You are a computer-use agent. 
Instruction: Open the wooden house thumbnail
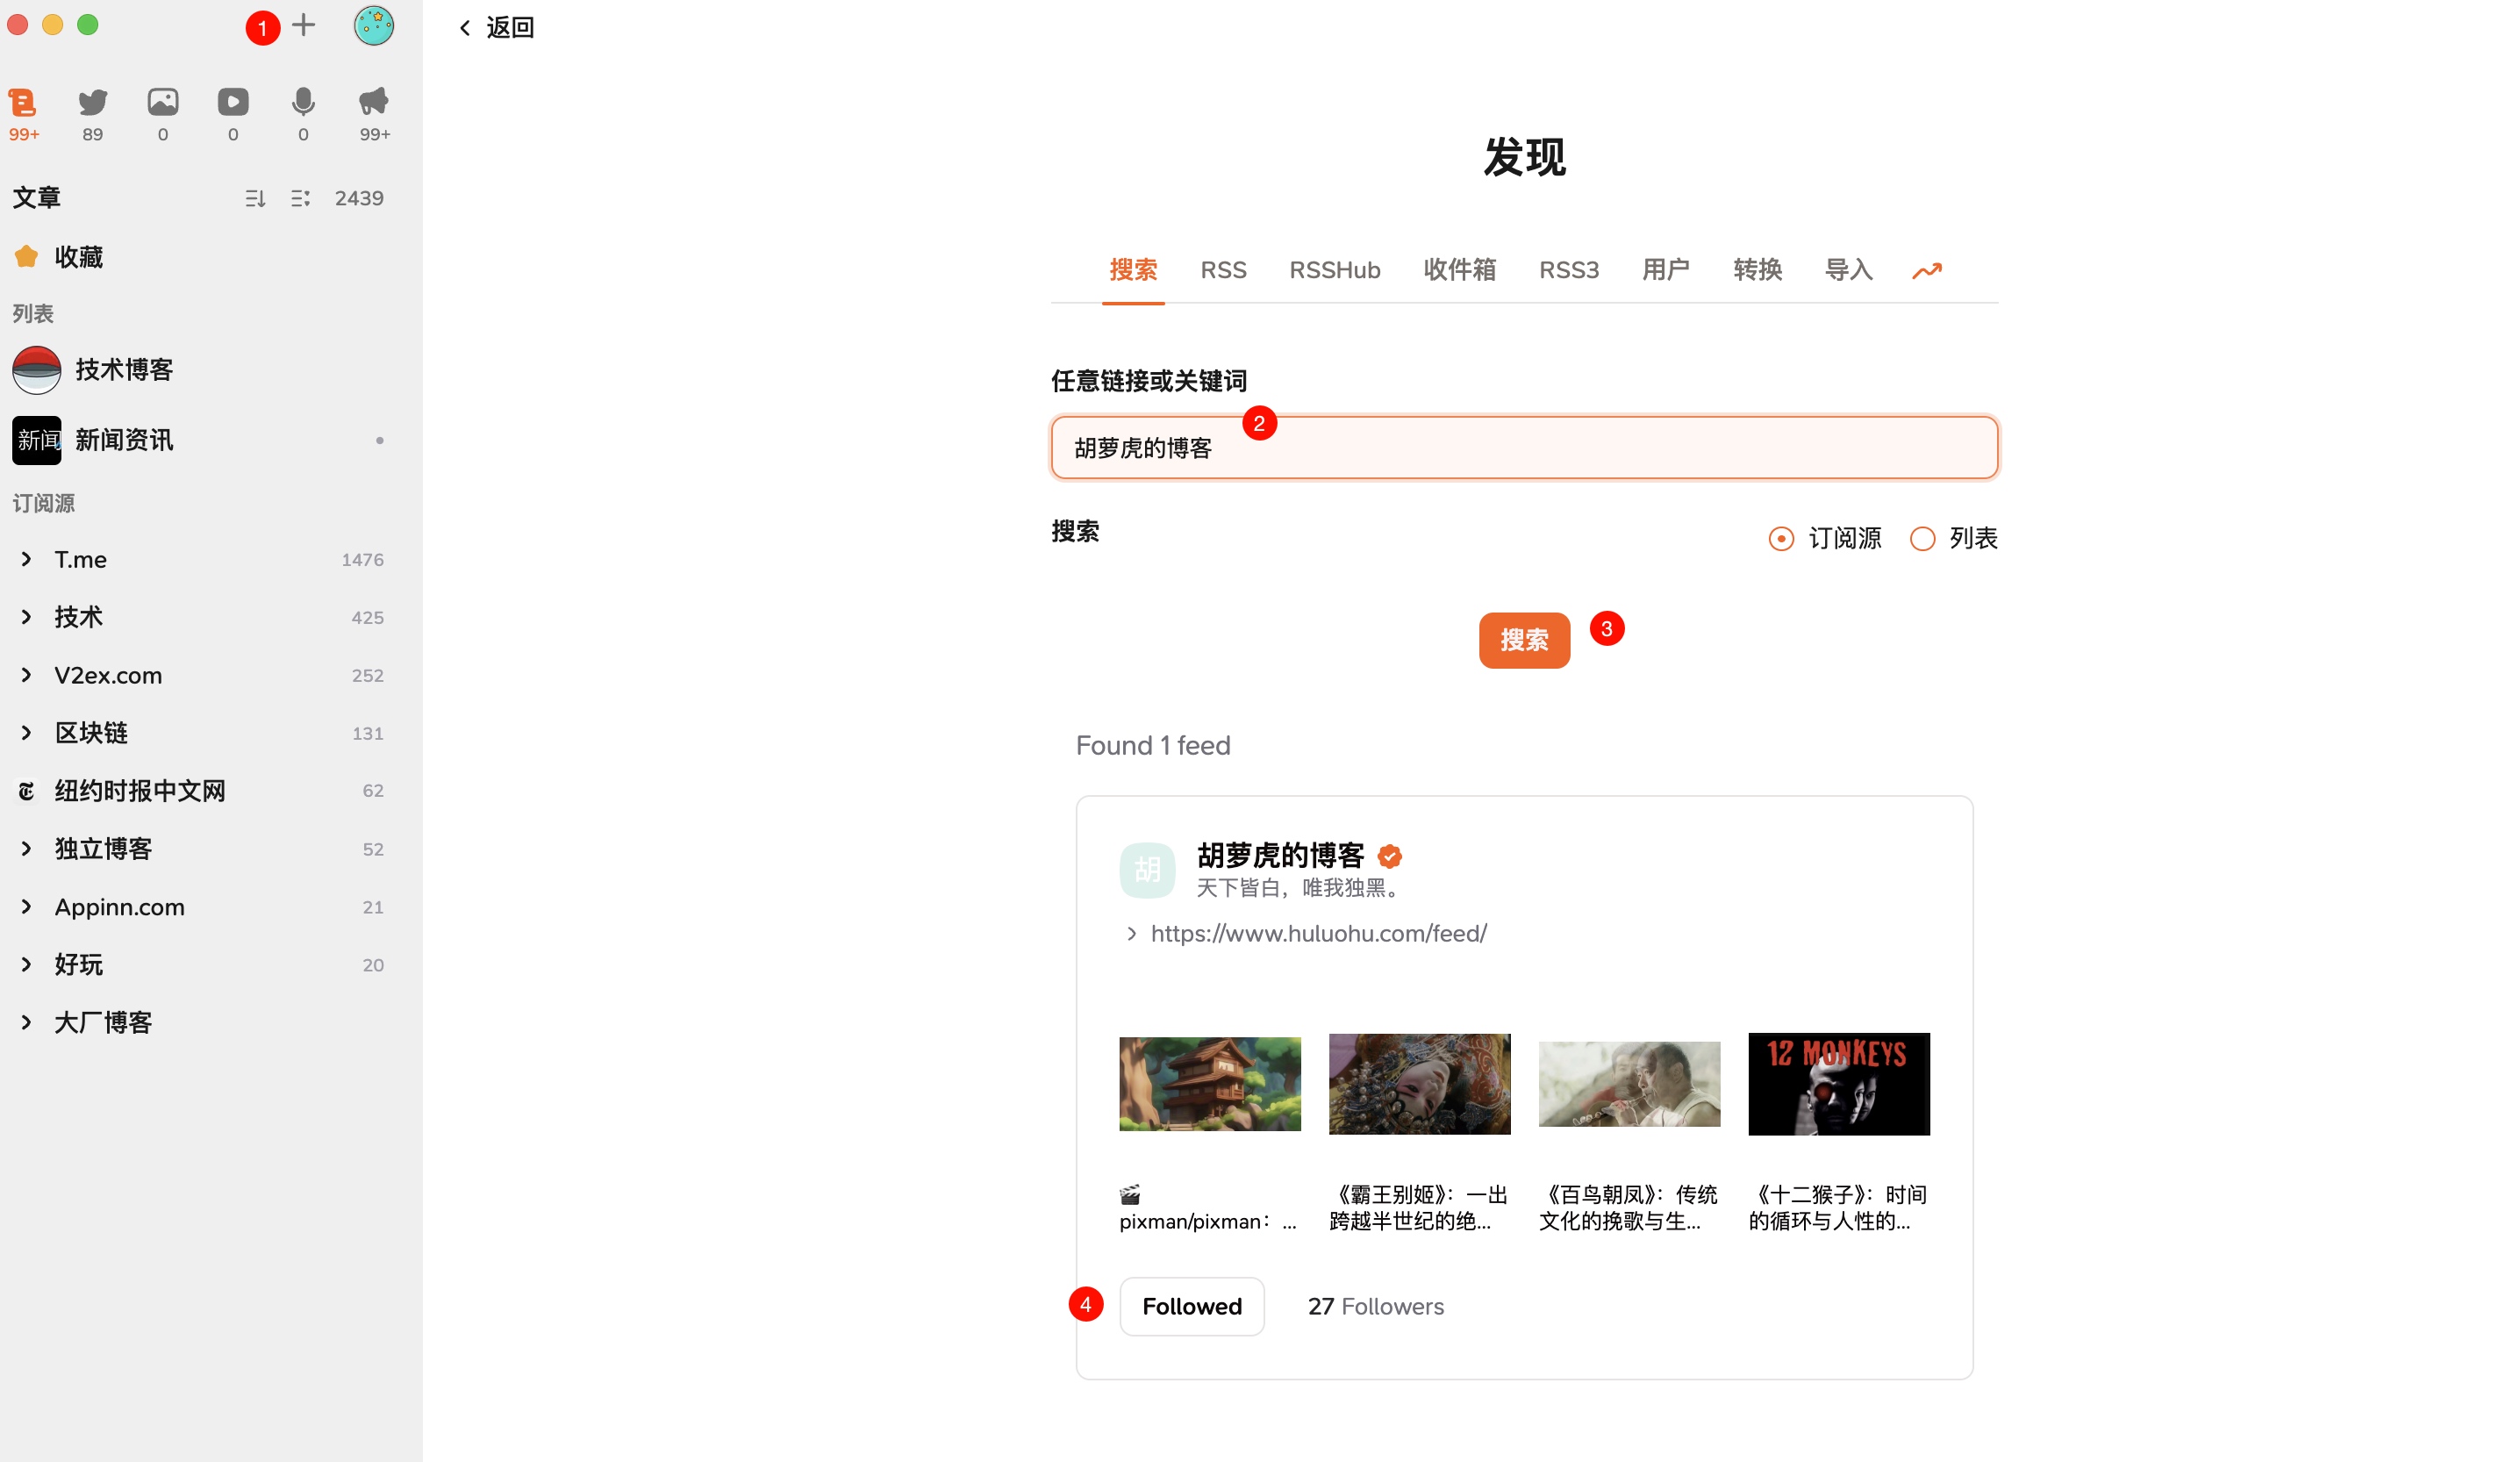[1210, 1084]
